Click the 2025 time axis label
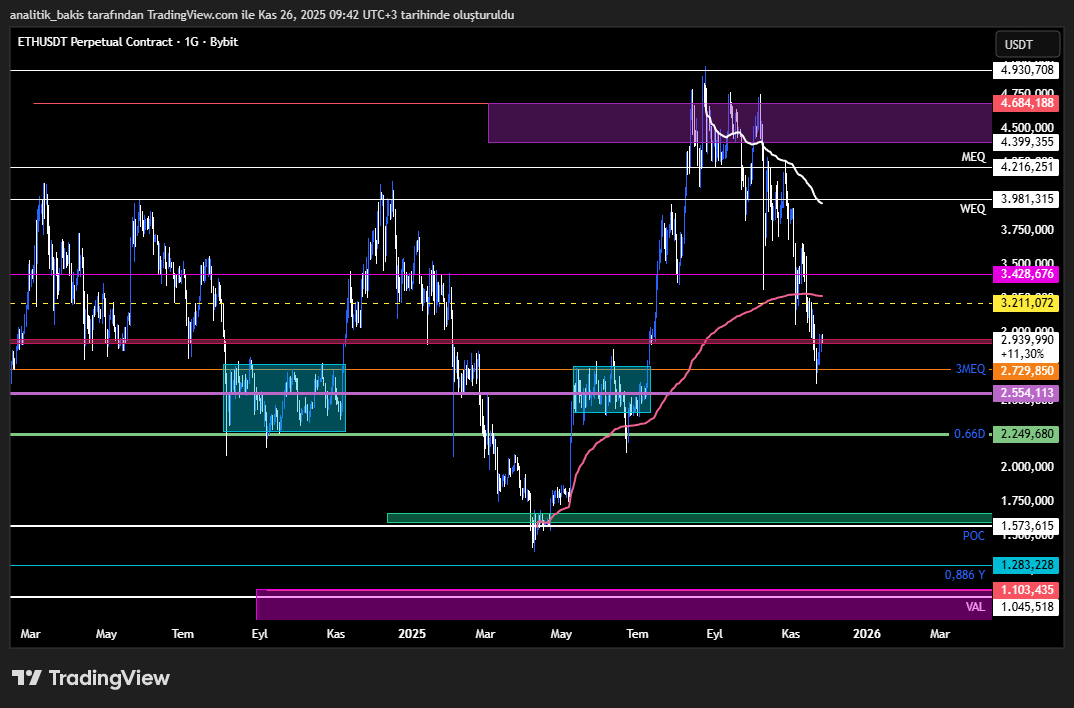The image size is (1074, 708). point(412,634)
